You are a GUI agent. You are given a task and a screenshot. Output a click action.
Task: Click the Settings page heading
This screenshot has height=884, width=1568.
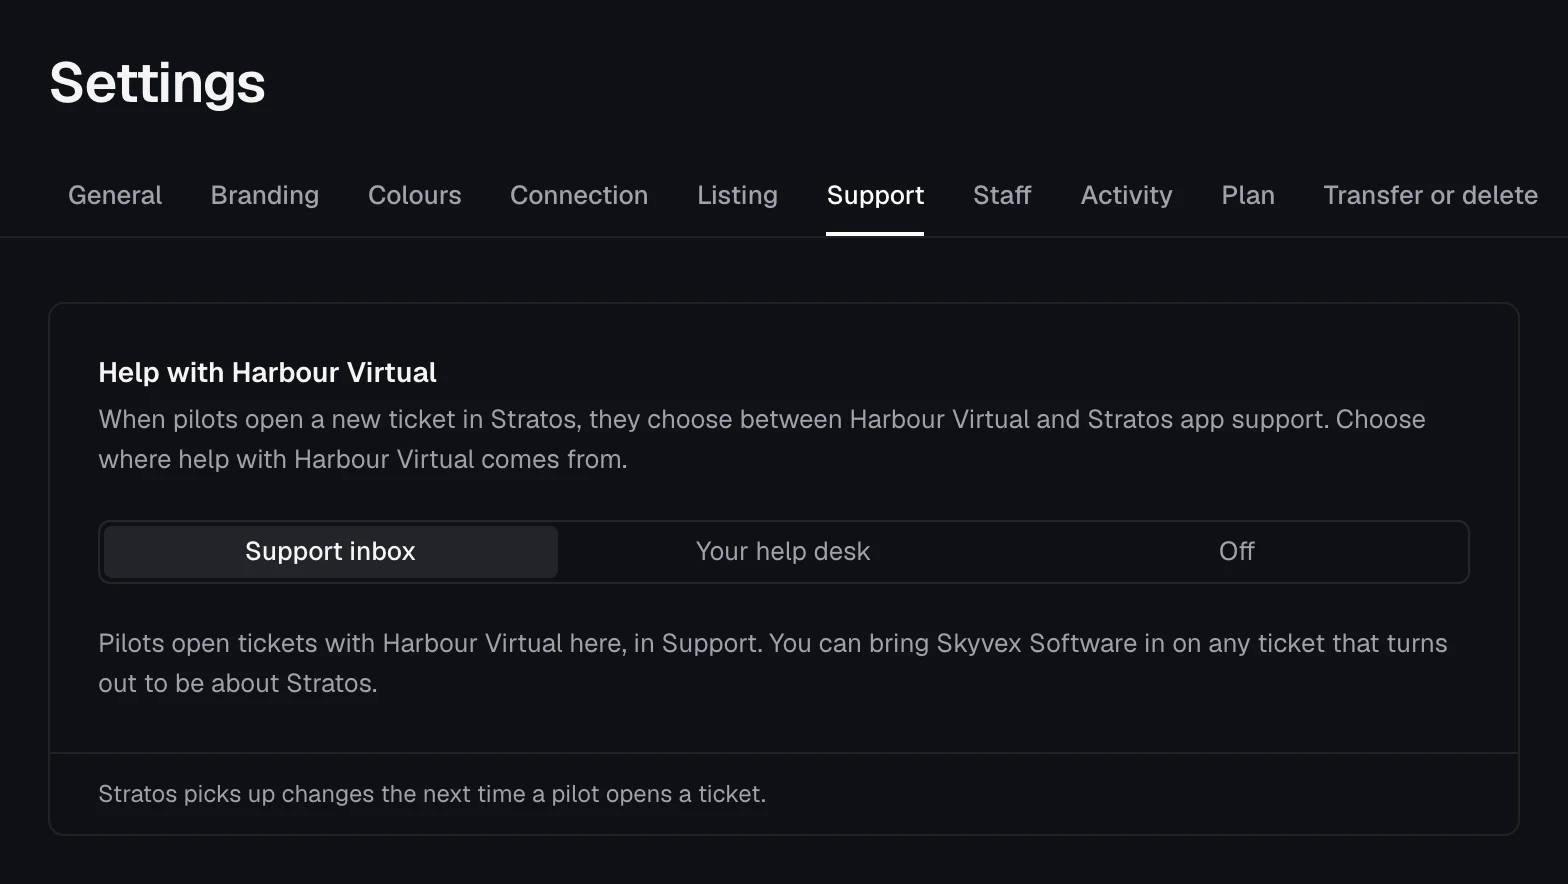coord(158,83)
